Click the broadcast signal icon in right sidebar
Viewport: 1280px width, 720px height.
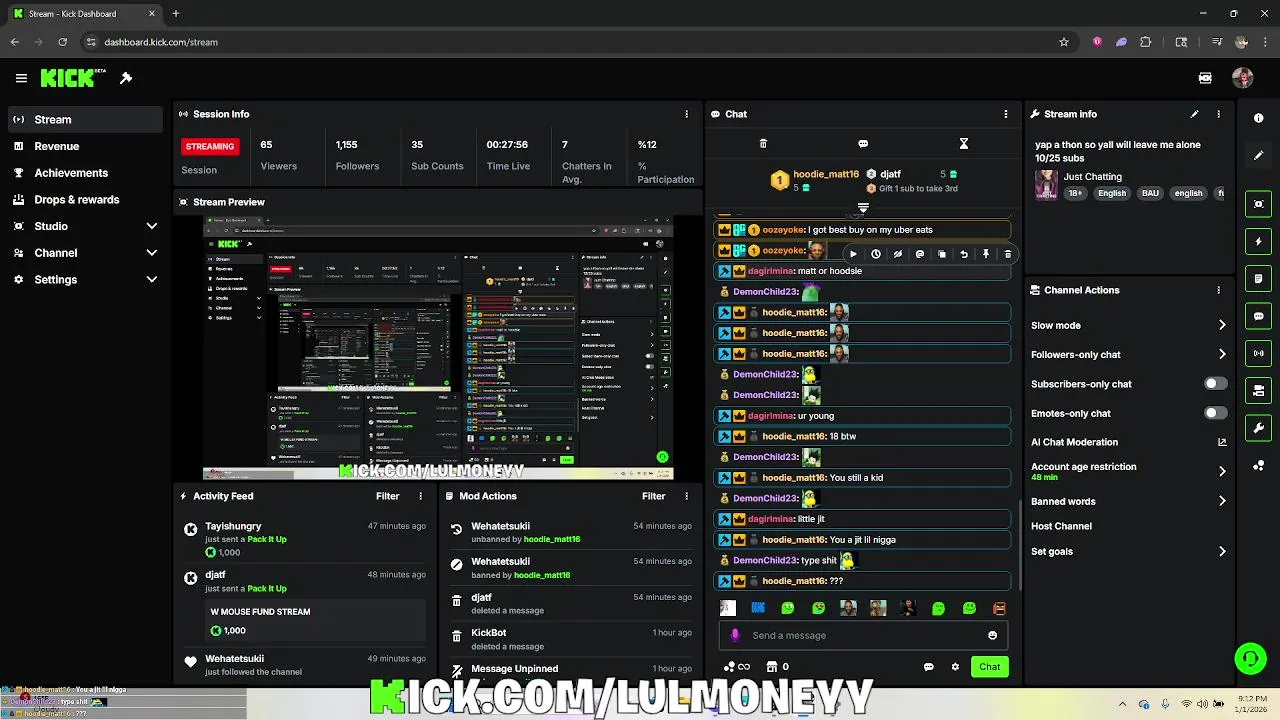point(1258,353)
